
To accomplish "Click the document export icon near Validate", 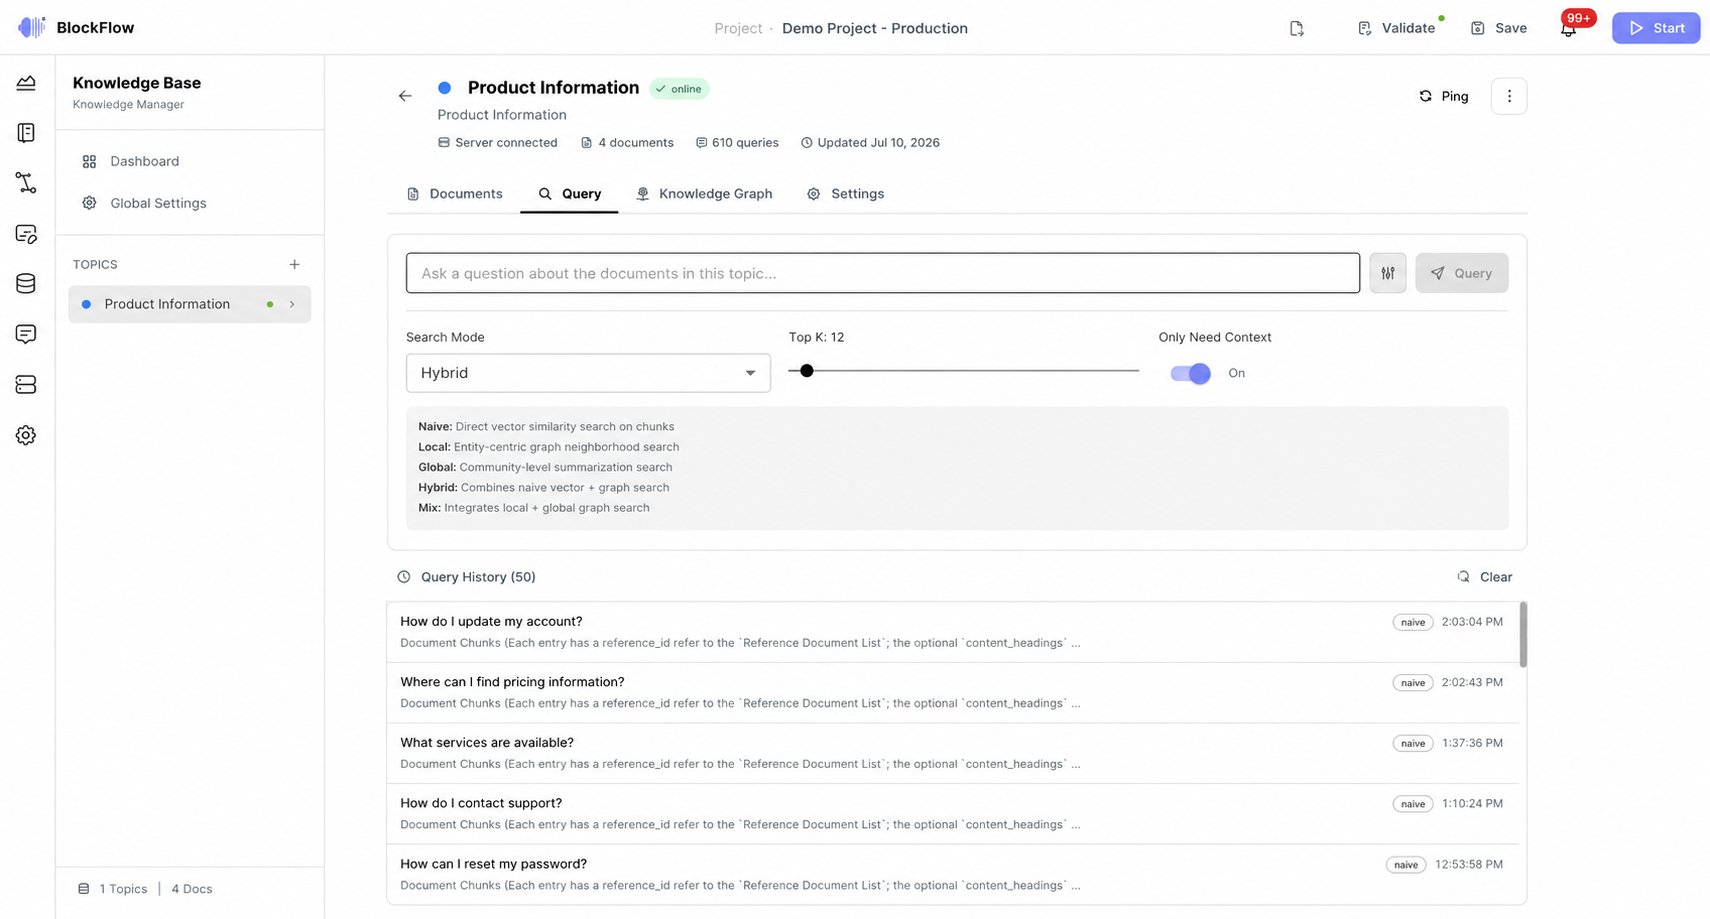I will pos(1297,28).
